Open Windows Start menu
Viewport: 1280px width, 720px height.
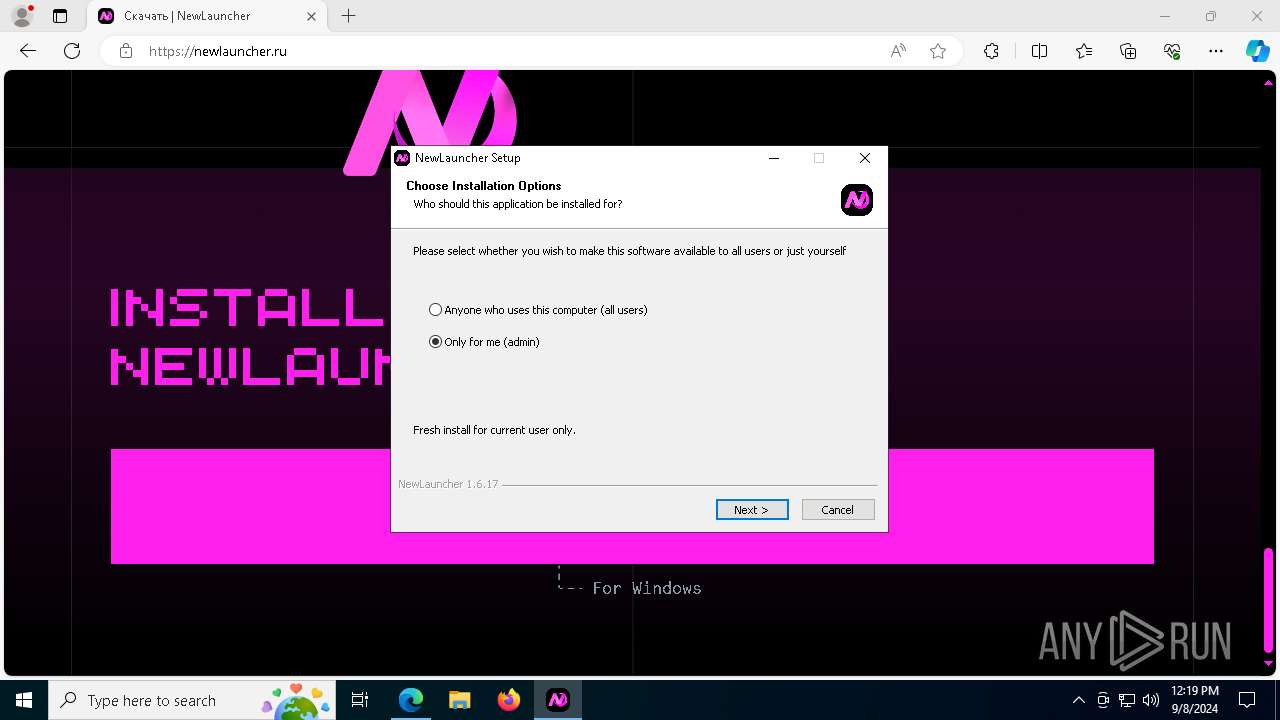pyautogui.click(x=24, y=700)
